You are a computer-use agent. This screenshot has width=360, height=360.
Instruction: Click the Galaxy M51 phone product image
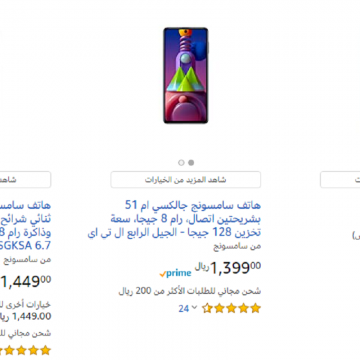[186, 76]
